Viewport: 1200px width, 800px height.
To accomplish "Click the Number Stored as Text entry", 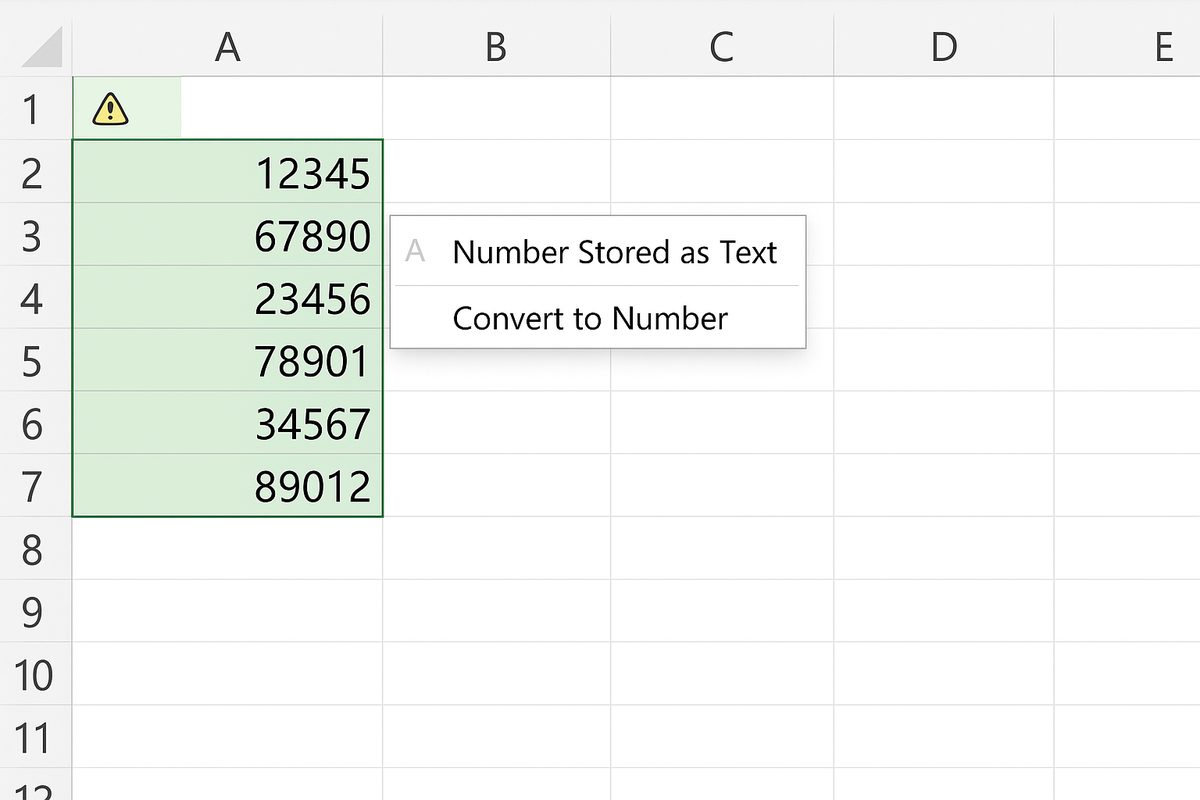I will [597, 252].
